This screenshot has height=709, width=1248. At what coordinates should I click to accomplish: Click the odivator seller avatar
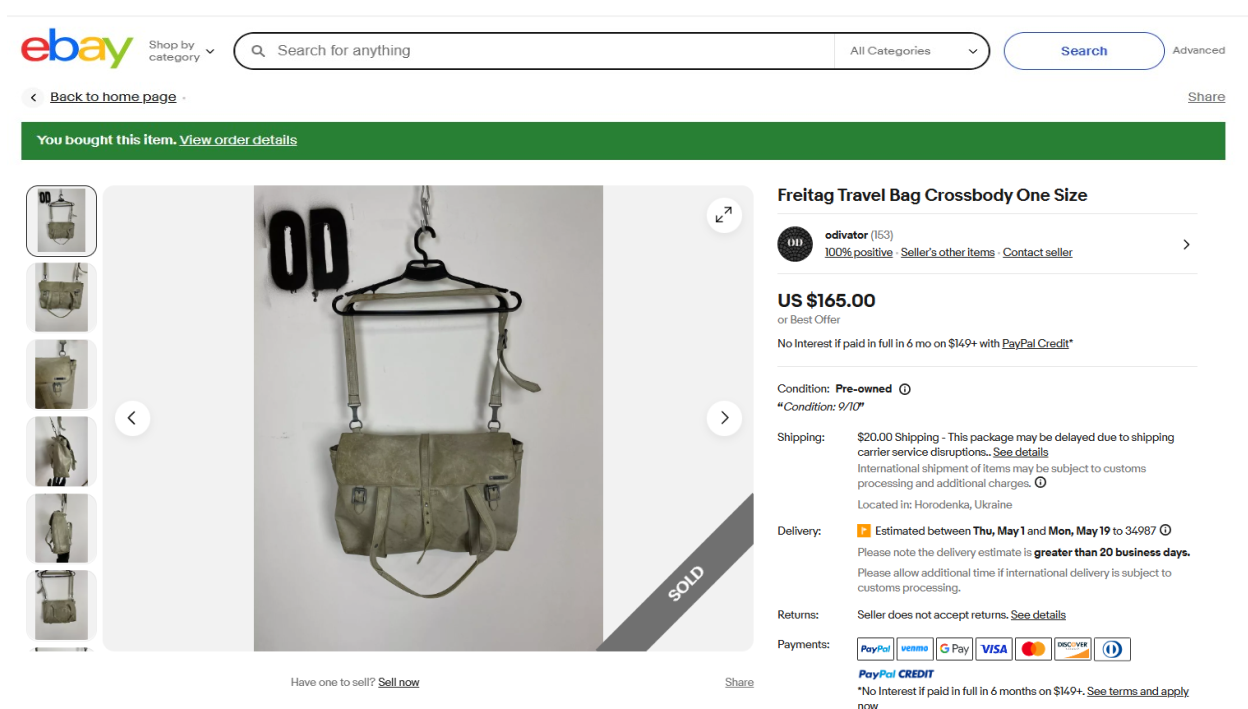coord(795,244)
